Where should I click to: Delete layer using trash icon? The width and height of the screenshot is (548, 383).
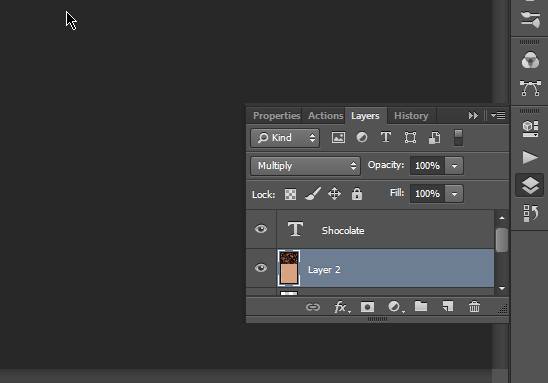click(x=474, y=307)
